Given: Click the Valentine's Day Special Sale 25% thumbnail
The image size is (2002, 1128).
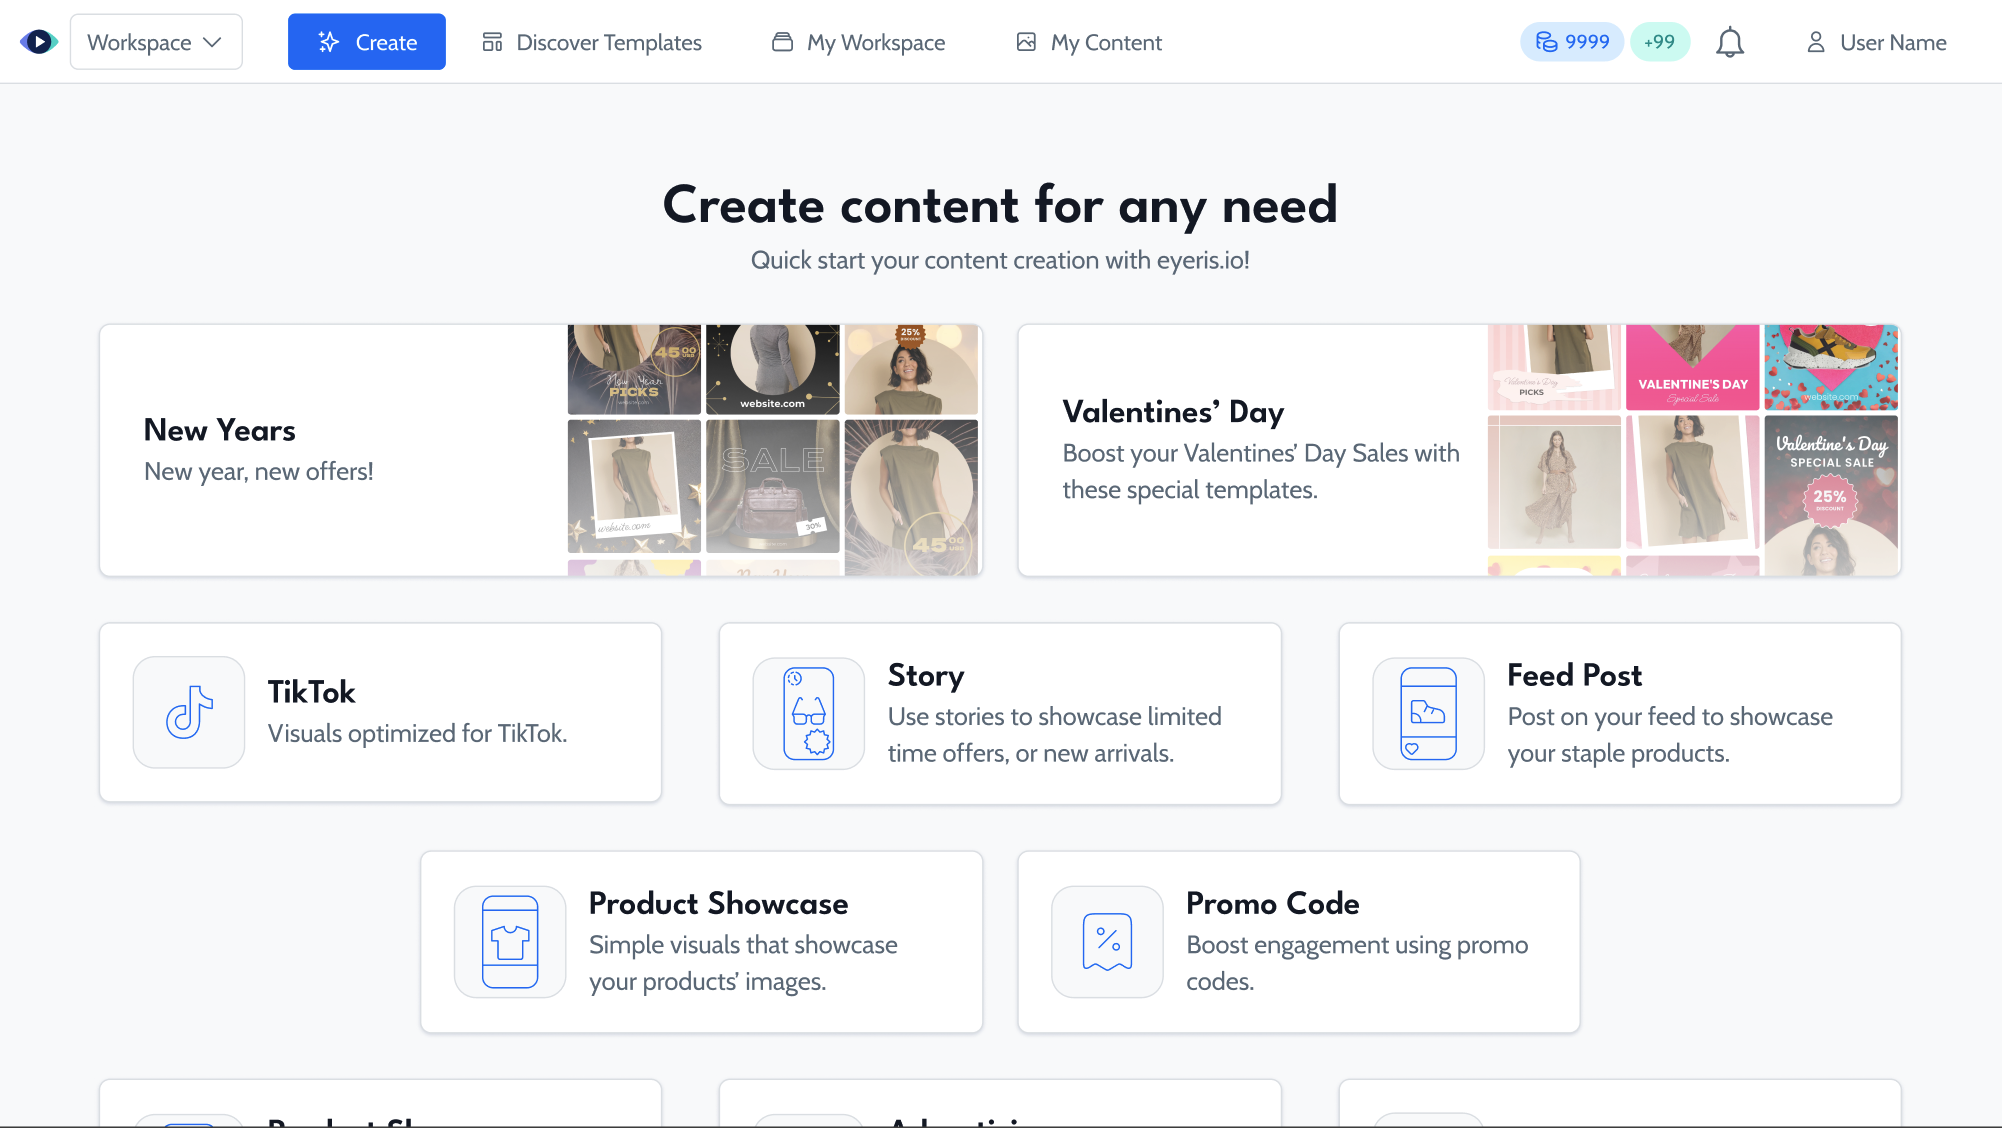Looking at the screenshot, I should [1831, 495].
